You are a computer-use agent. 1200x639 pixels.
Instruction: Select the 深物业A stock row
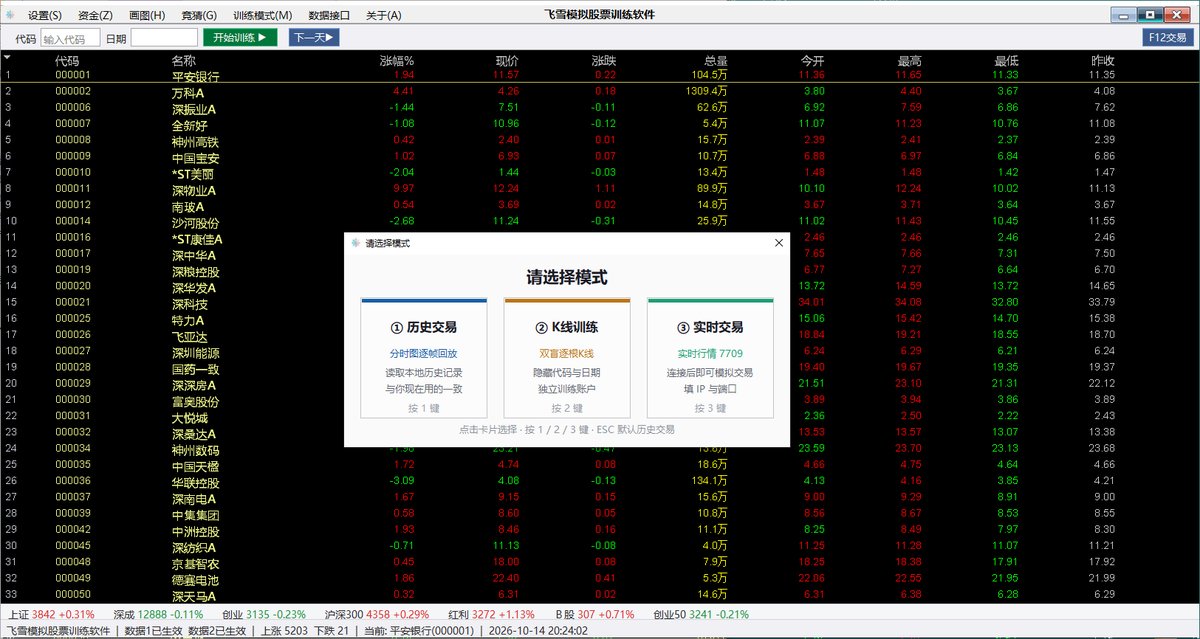pyautogui.click(x=600, y=189)
